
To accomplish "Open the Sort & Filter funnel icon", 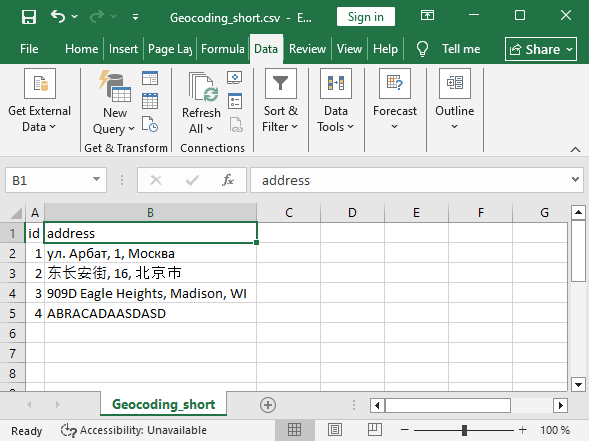I will 281,83.
